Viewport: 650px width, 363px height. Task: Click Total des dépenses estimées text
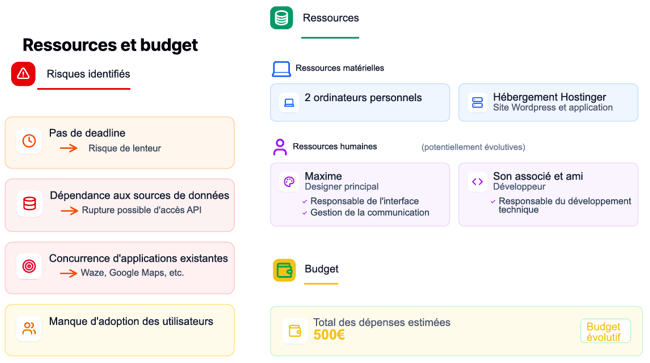[x=381, y=322]
